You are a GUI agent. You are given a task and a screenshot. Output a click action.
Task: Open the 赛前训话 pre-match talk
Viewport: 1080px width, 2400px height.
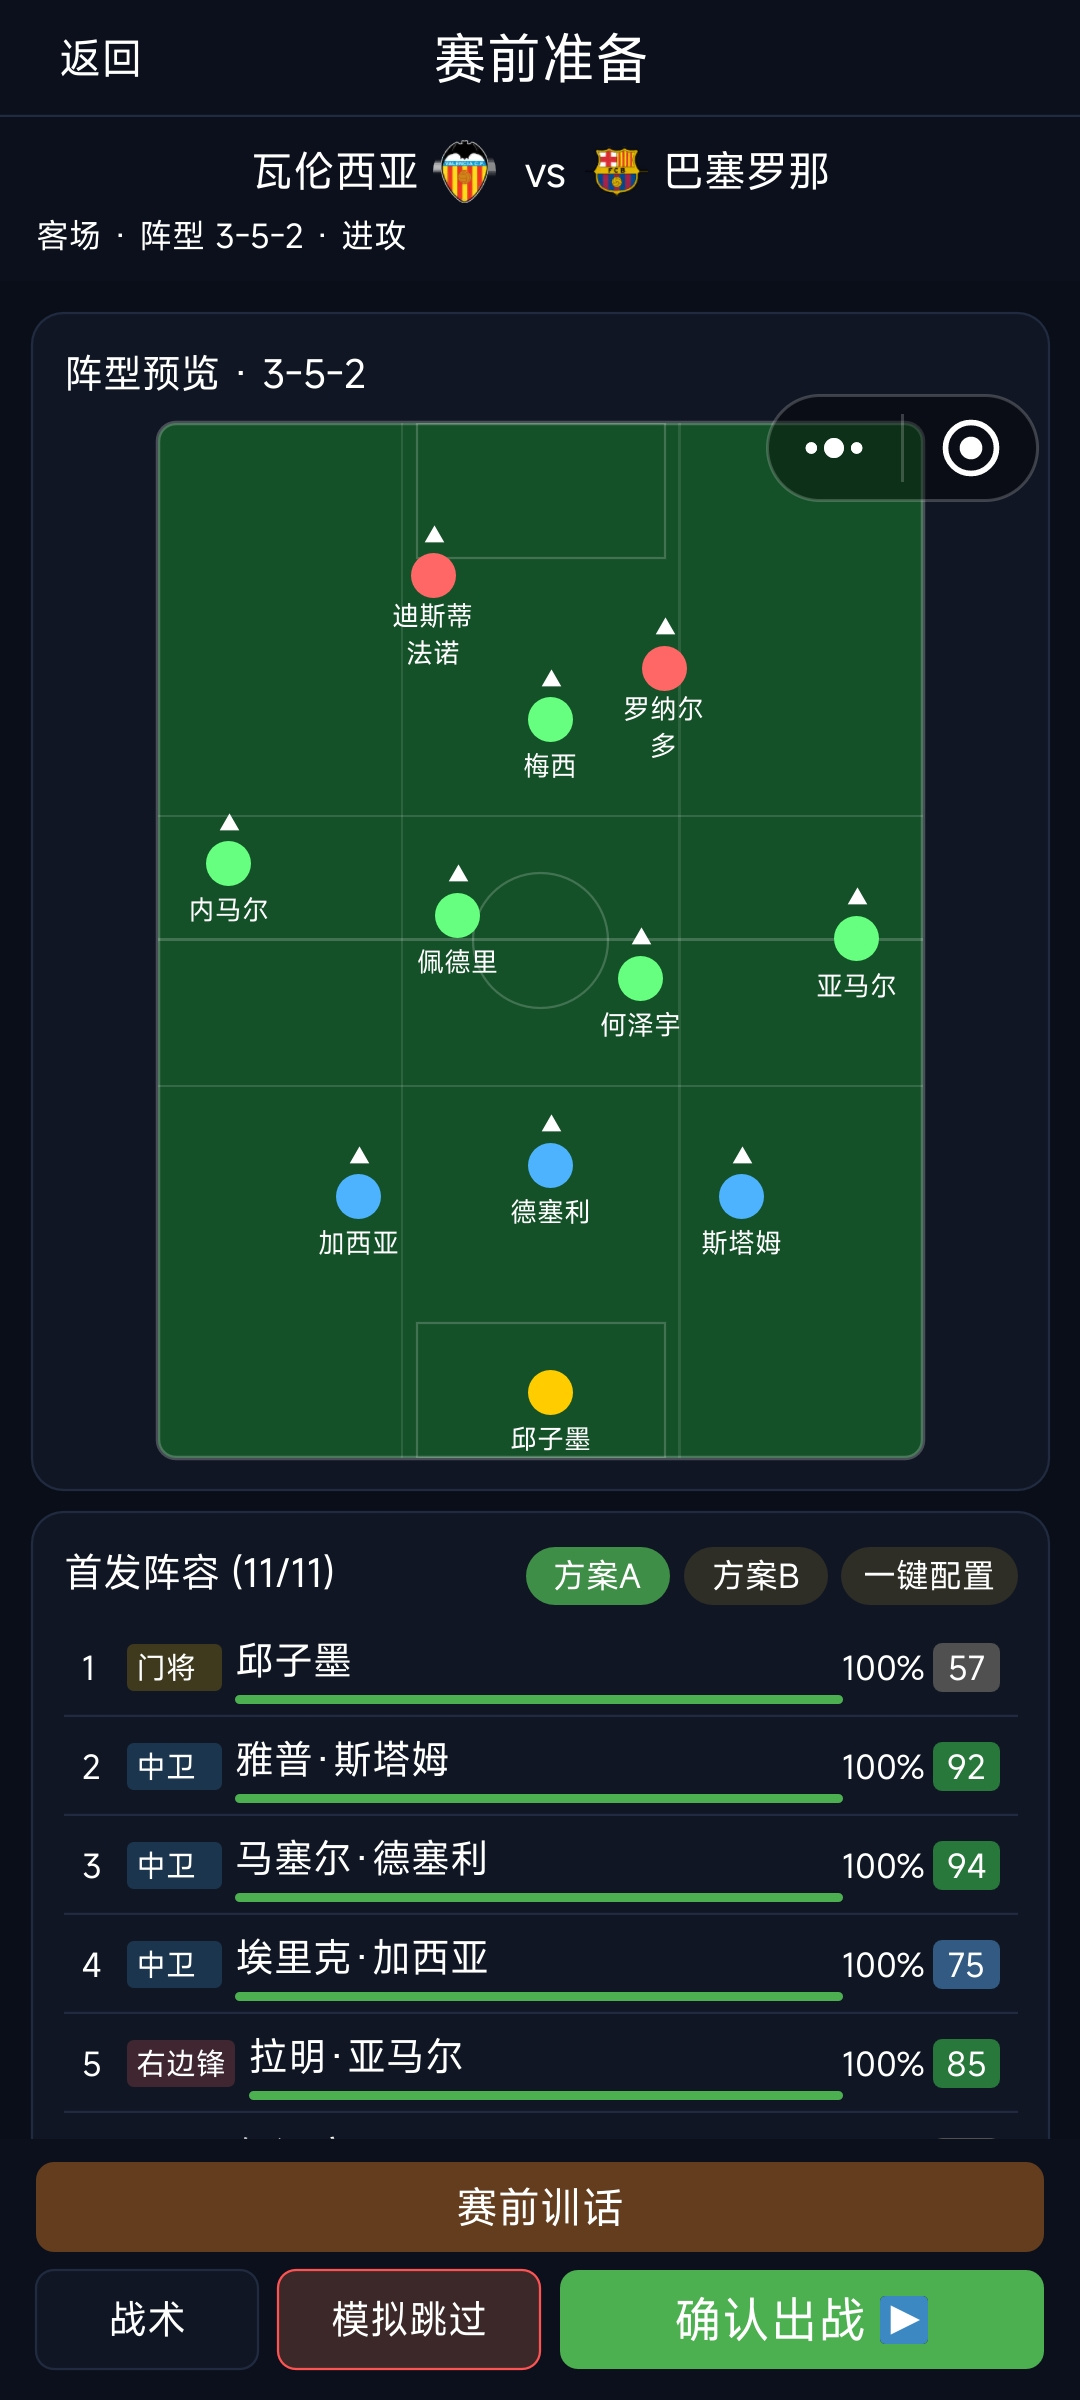point(540,2207)
